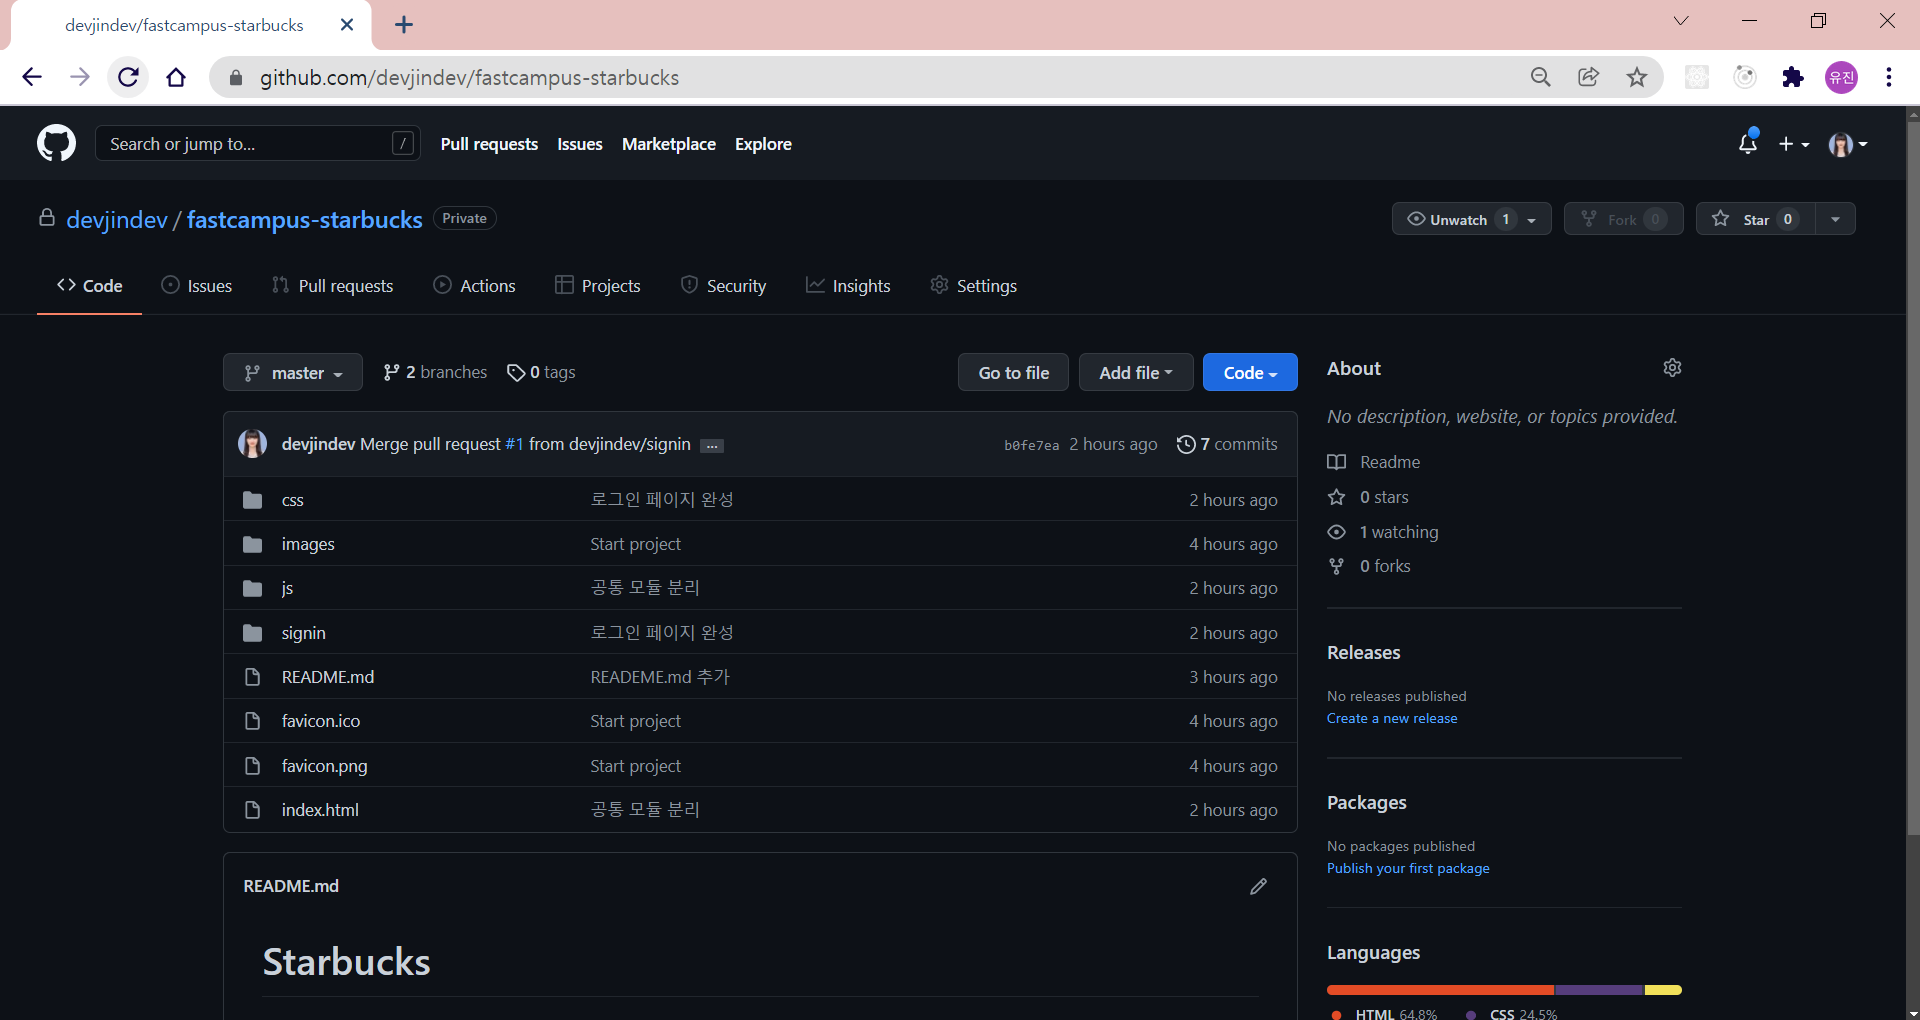1920x1020 pixels.
Task: Edit README with pencil icon
Action: click(1258, 886)
